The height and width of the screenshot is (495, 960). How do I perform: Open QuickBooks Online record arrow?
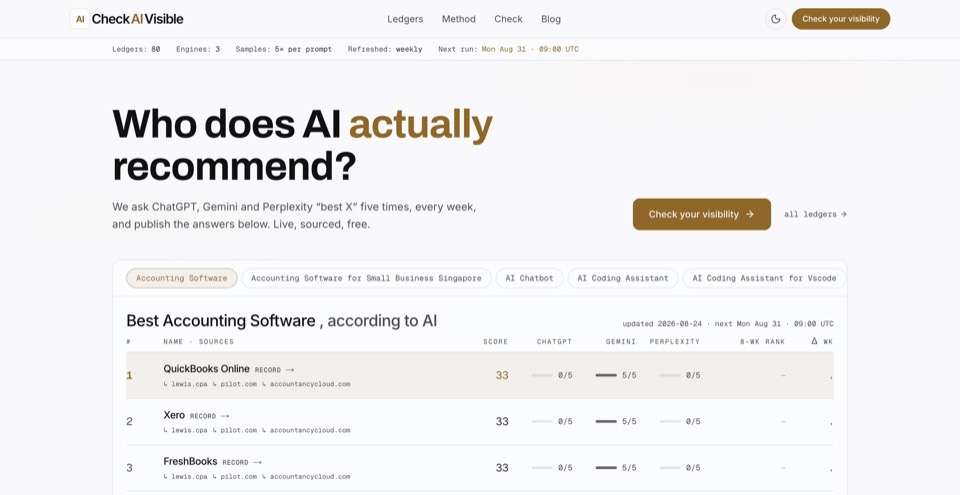[x=275, y=370]
